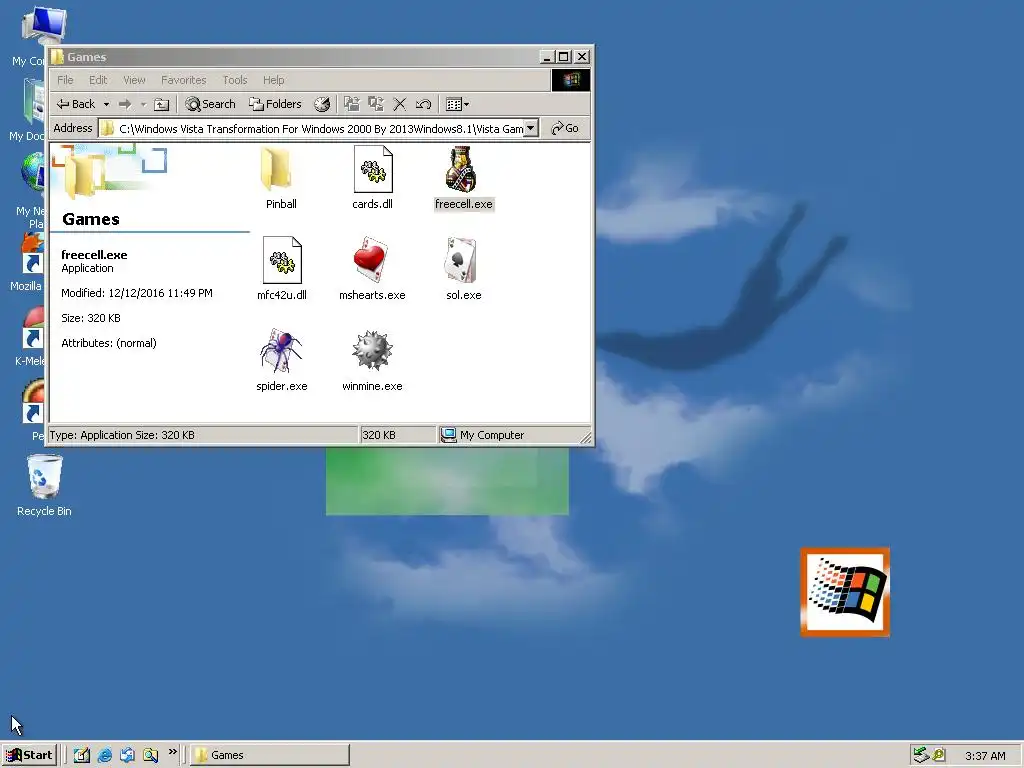Expand the address bar dropdown
This screenshot has width=1024, height=768.
tap(531, 129)
